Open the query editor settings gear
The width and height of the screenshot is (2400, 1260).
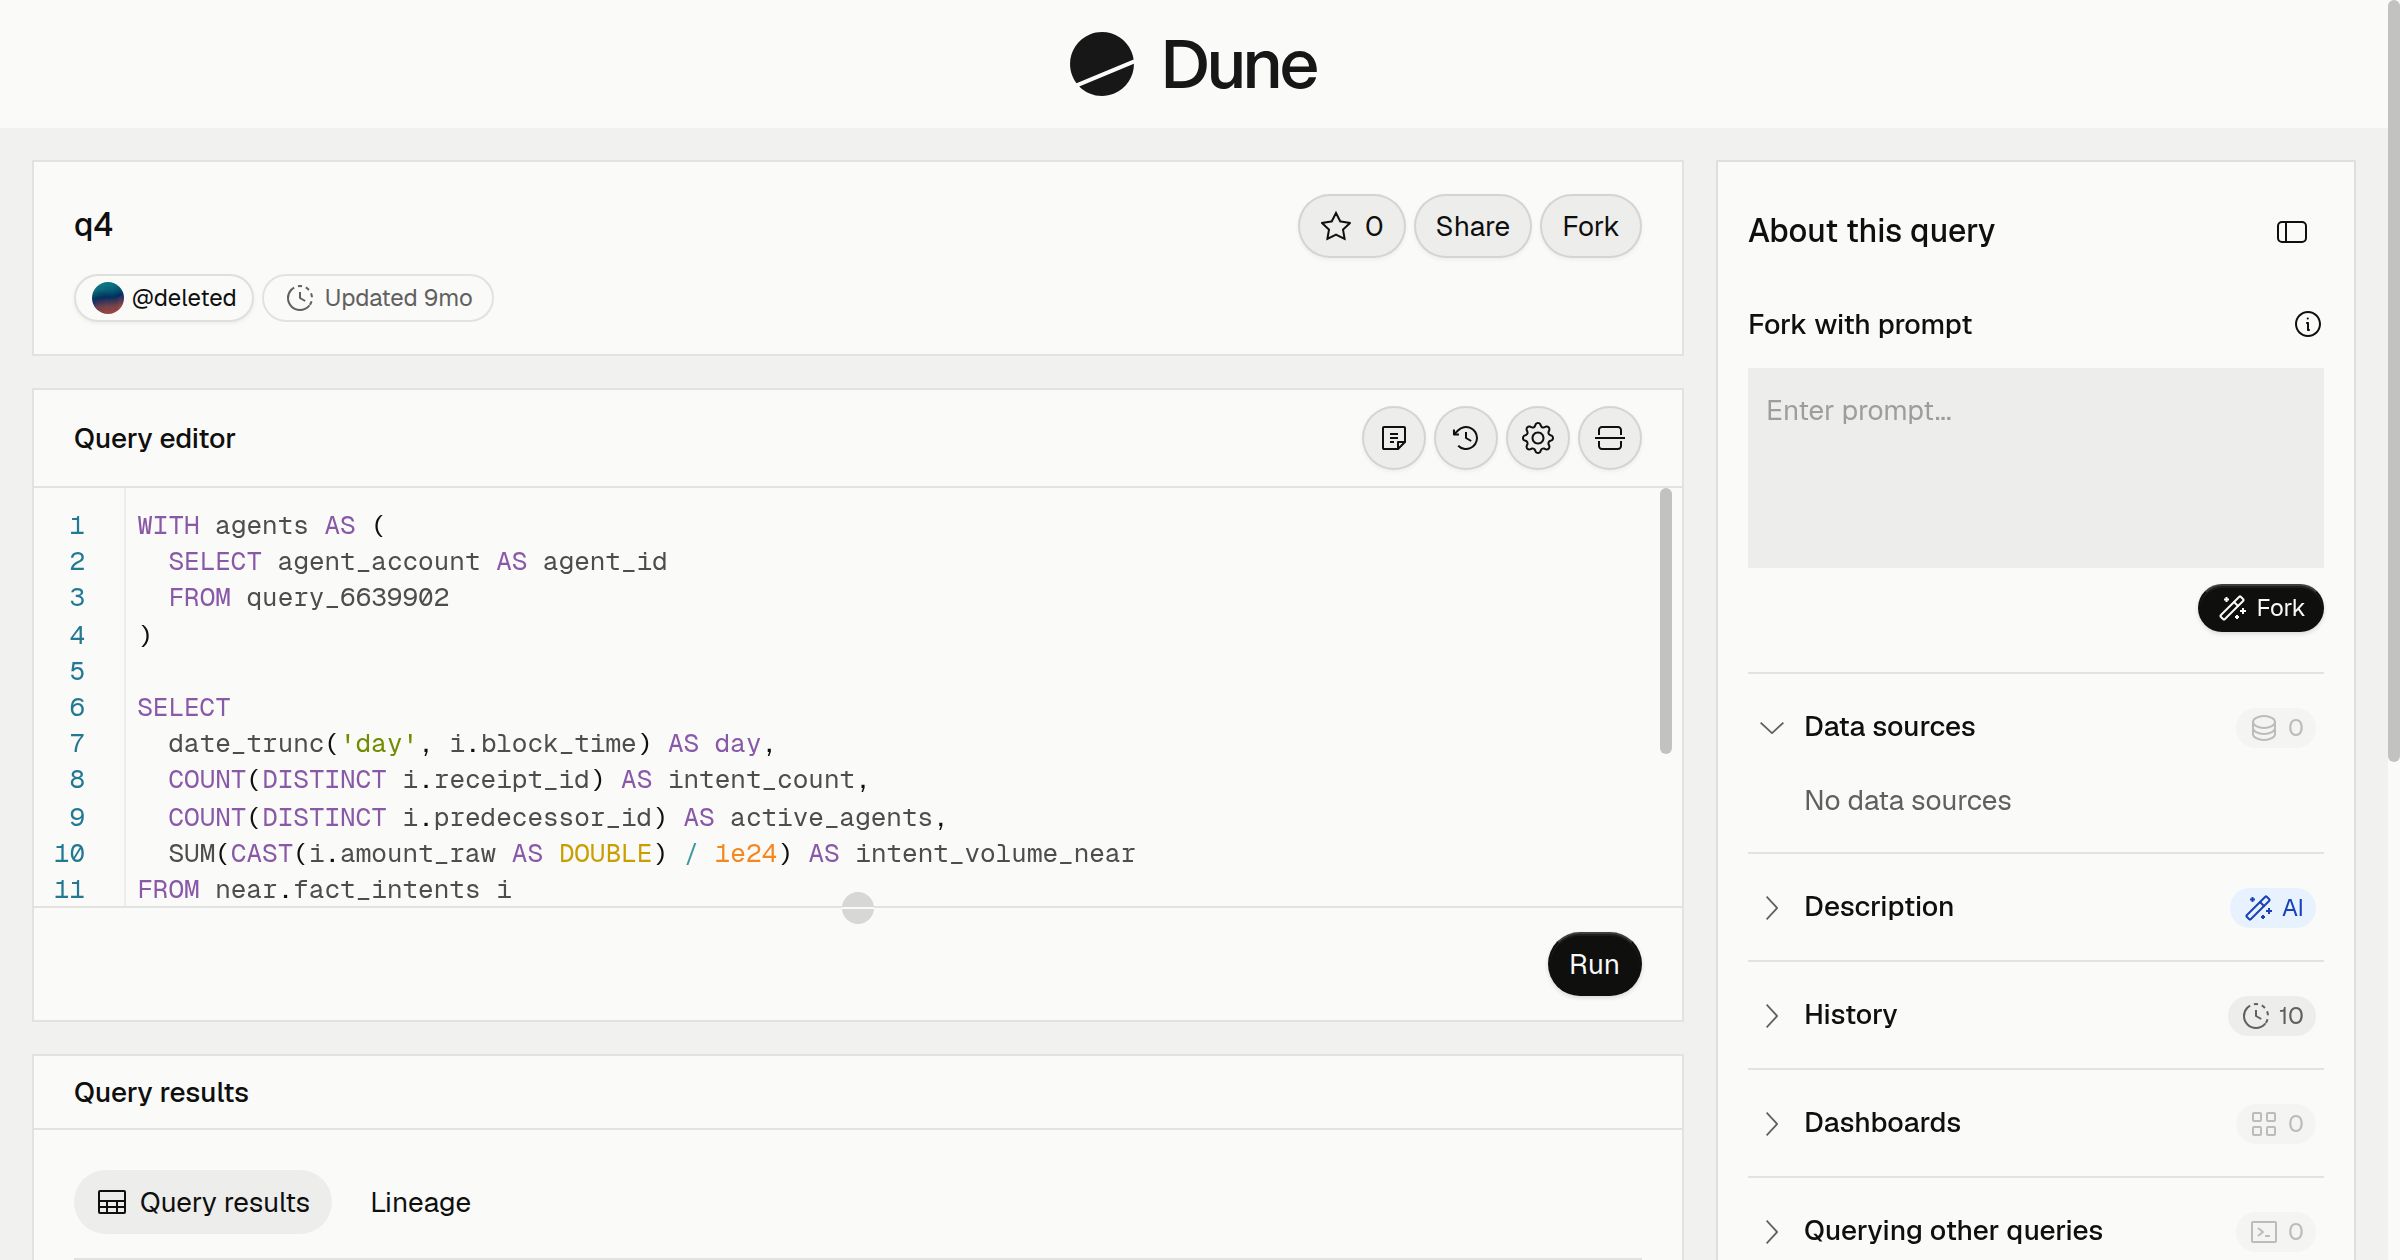1537,438
